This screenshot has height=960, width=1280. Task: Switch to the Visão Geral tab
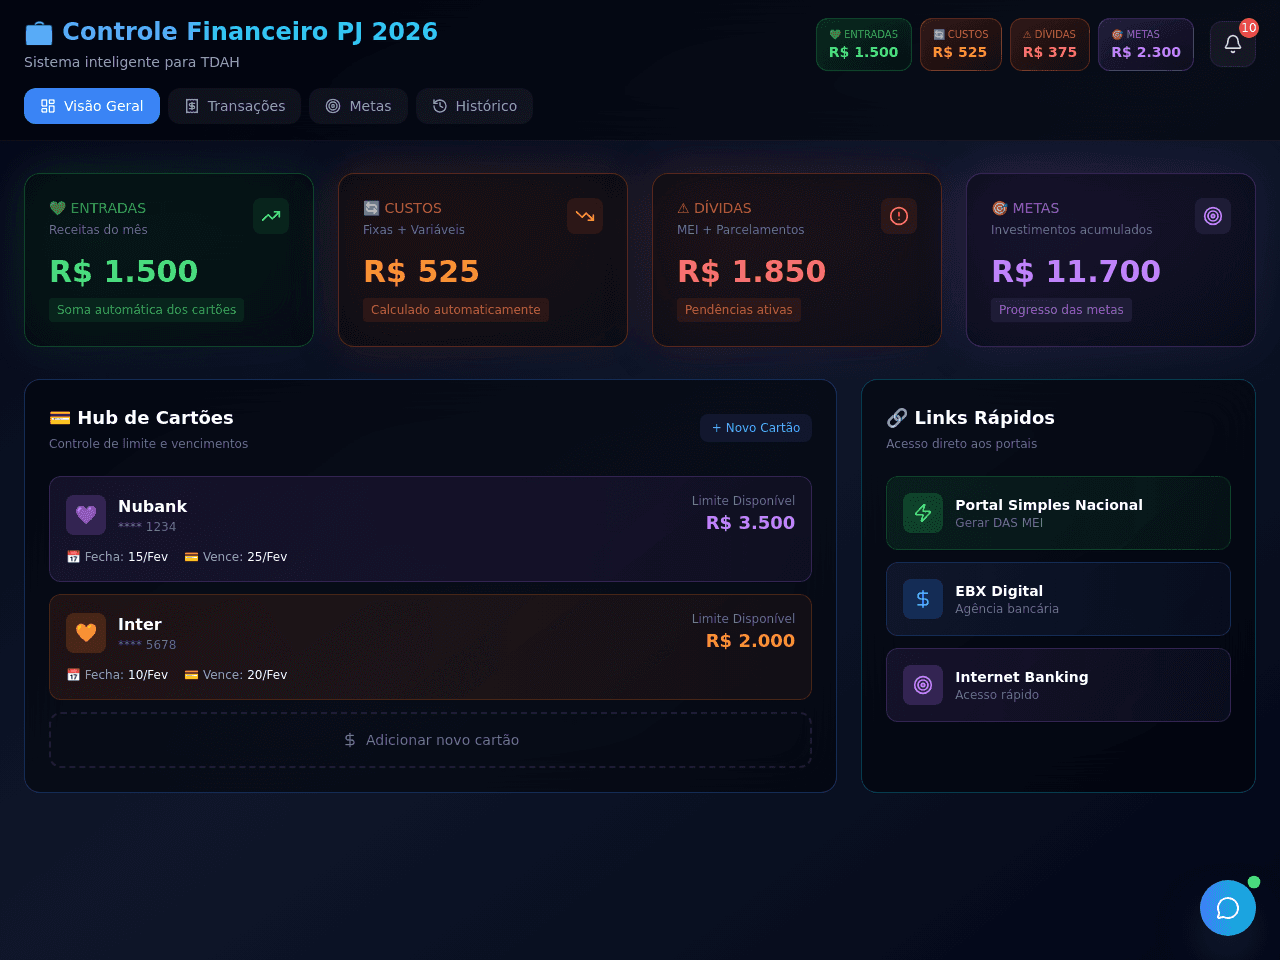92,106
